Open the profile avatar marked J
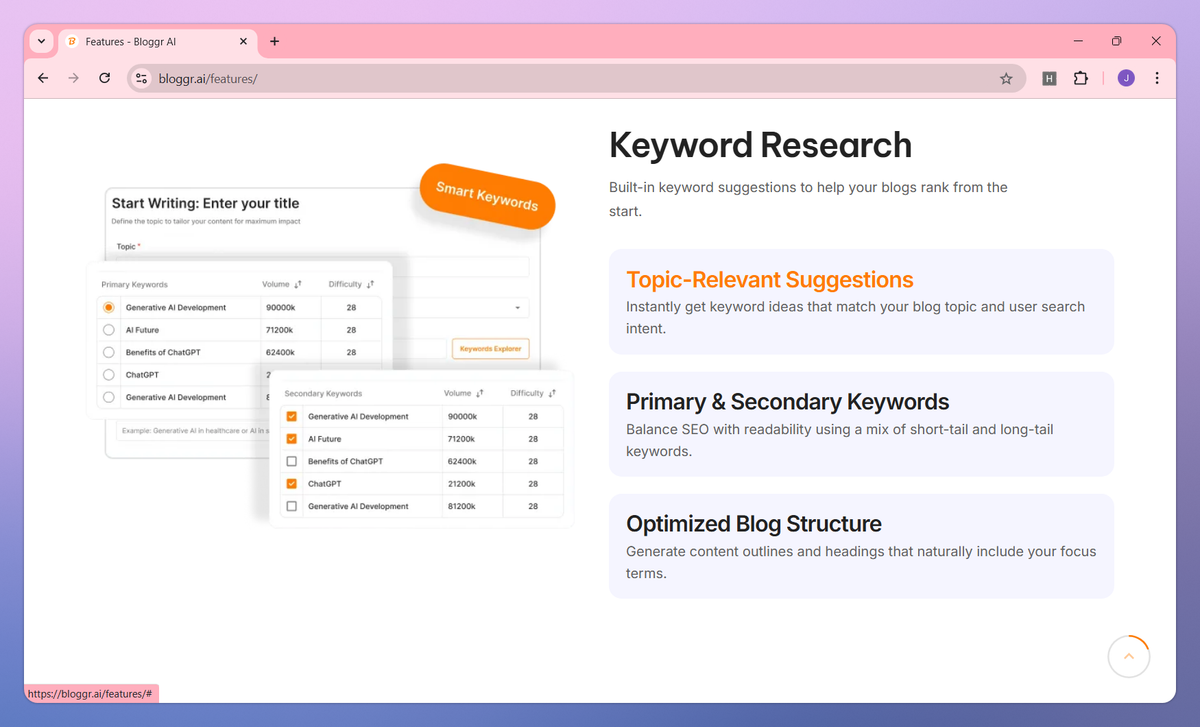Image resolution: width=1200 pixels, height=727 pixels. click(1125, 77)
